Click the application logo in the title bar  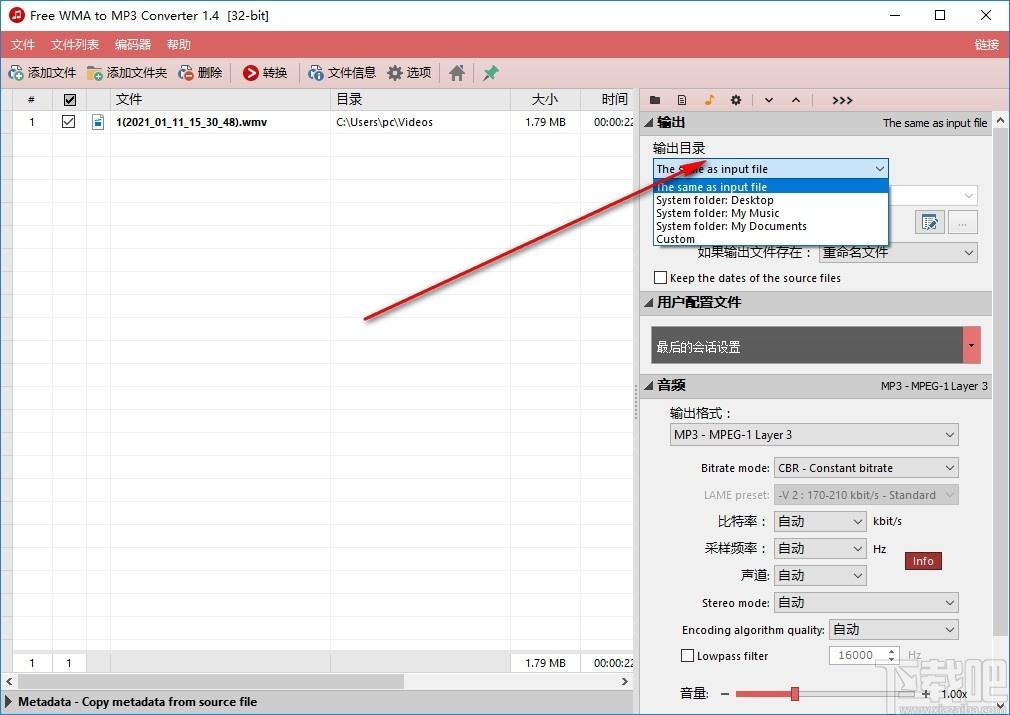point(17,15)
